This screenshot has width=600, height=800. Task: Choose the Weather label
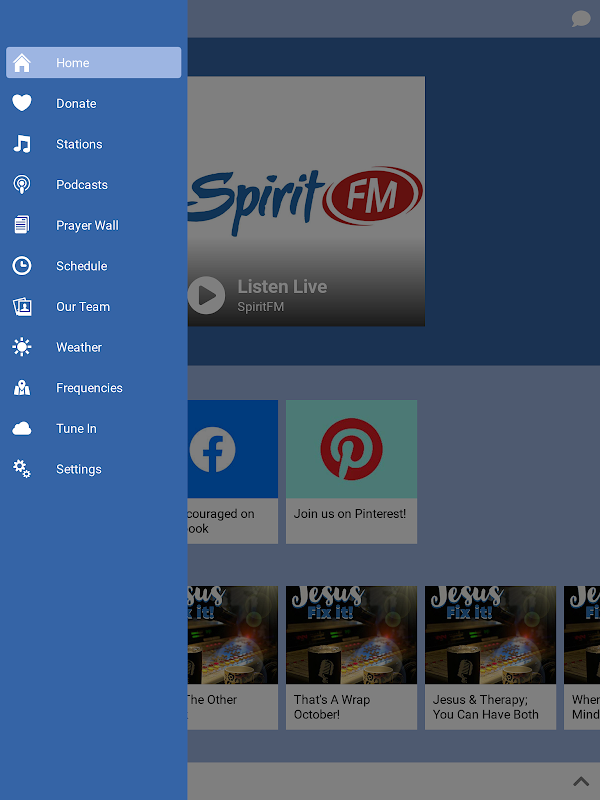[x=79, y=347]
